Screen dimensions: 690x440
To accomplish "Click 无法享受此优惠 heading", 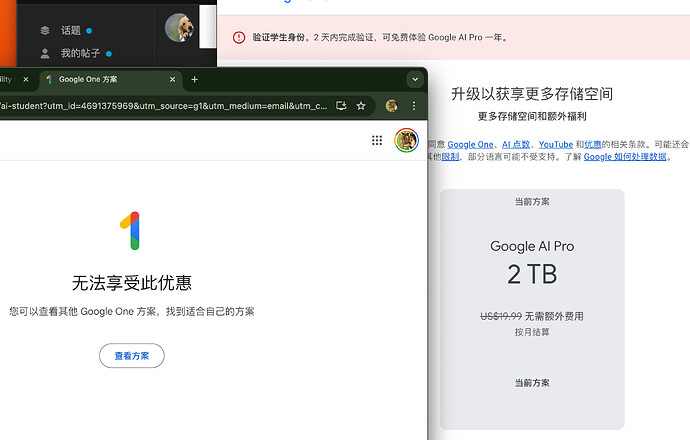I will click(x=132, y=283).
